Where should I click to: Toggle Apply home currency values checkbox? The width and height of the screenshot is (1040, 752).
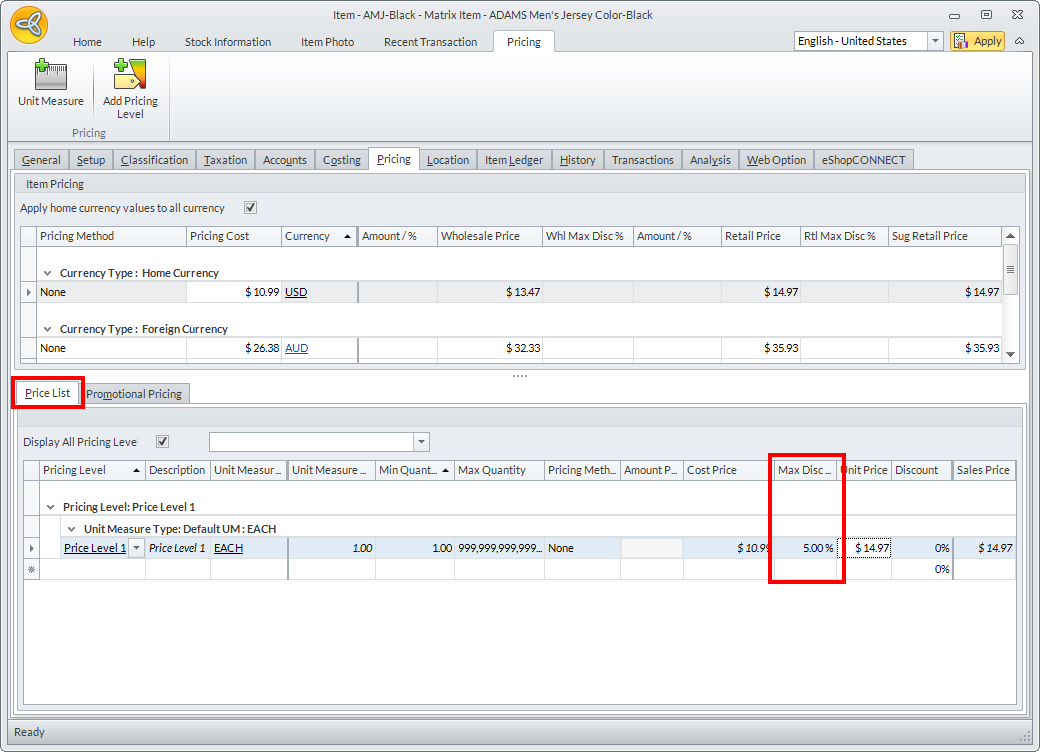pos(251,208)
